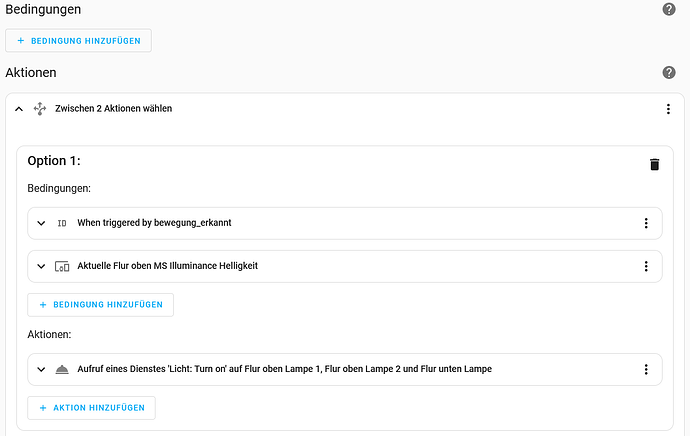Click the Aktion hinzufügen button
This screenshot has height=436, width=690.
92,408
